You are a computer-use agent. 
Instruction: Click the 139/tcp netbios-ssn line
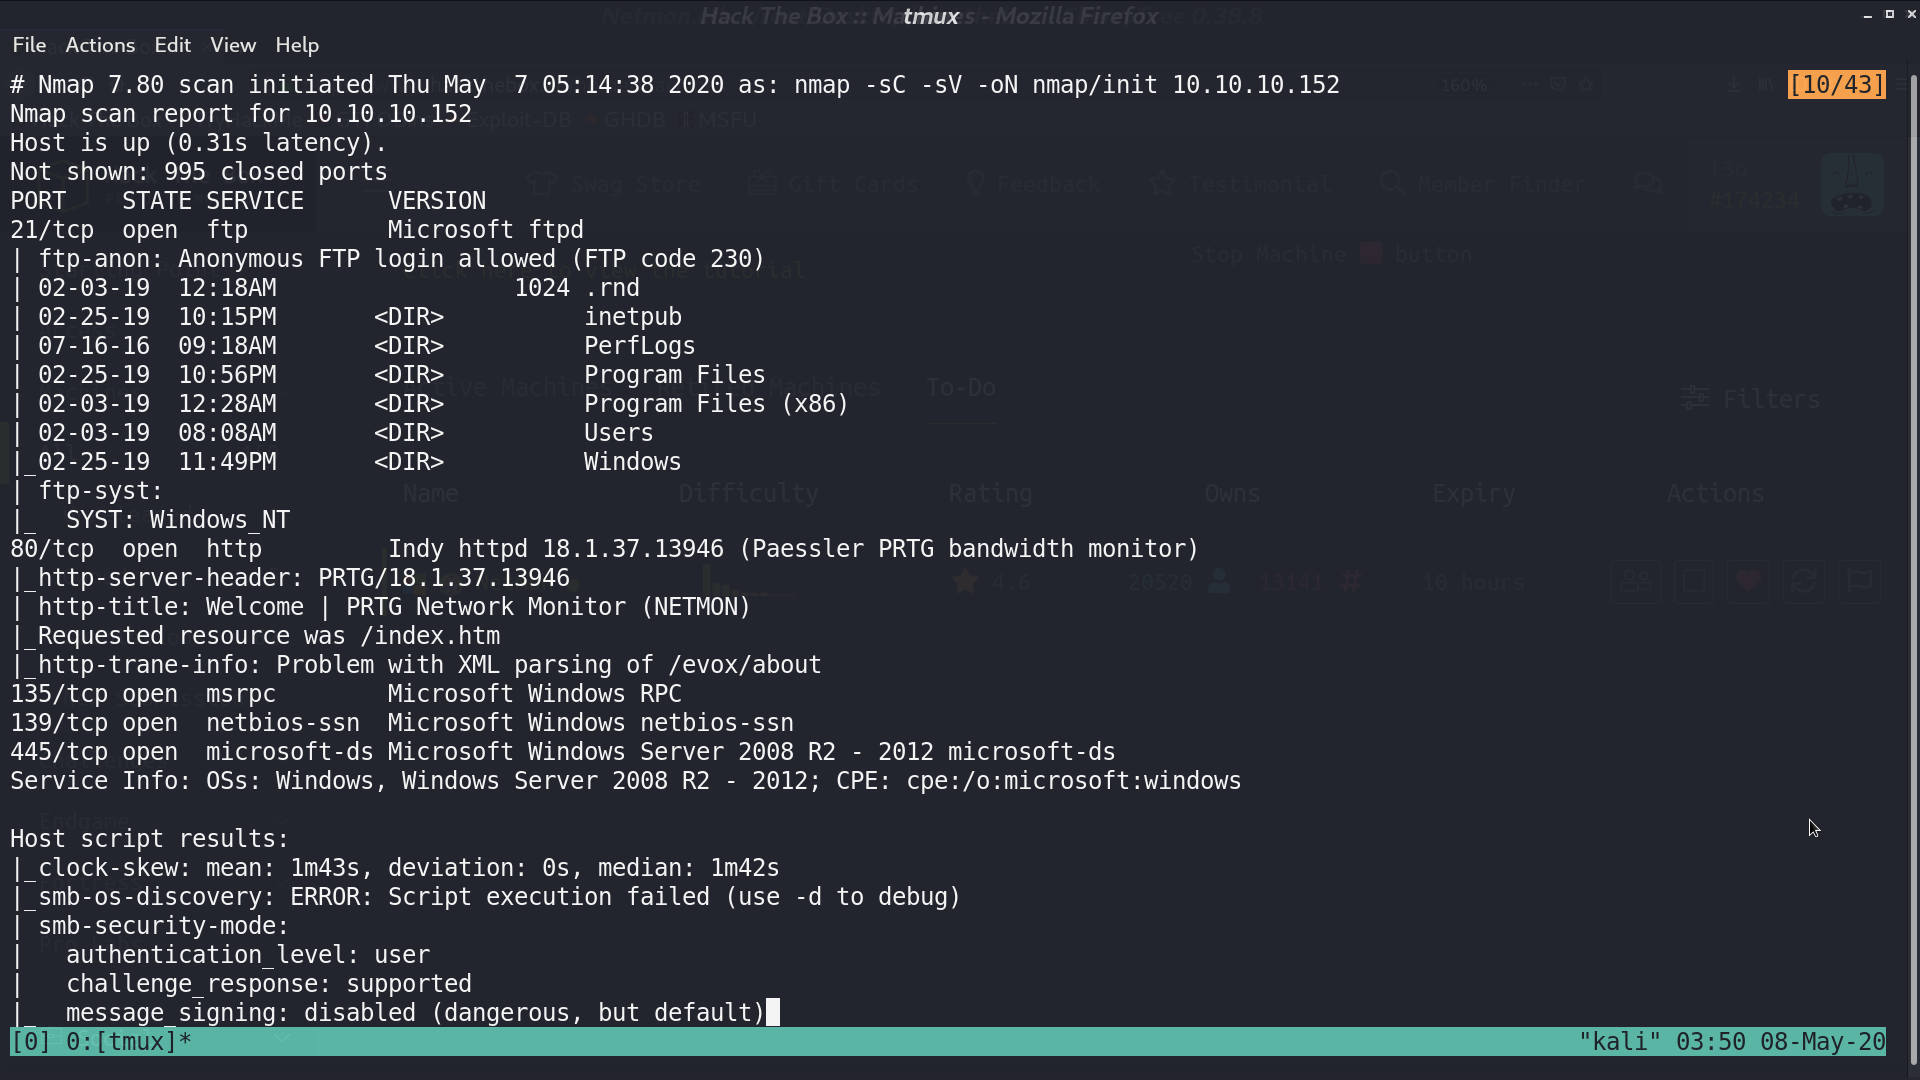(x=402, y=723)
